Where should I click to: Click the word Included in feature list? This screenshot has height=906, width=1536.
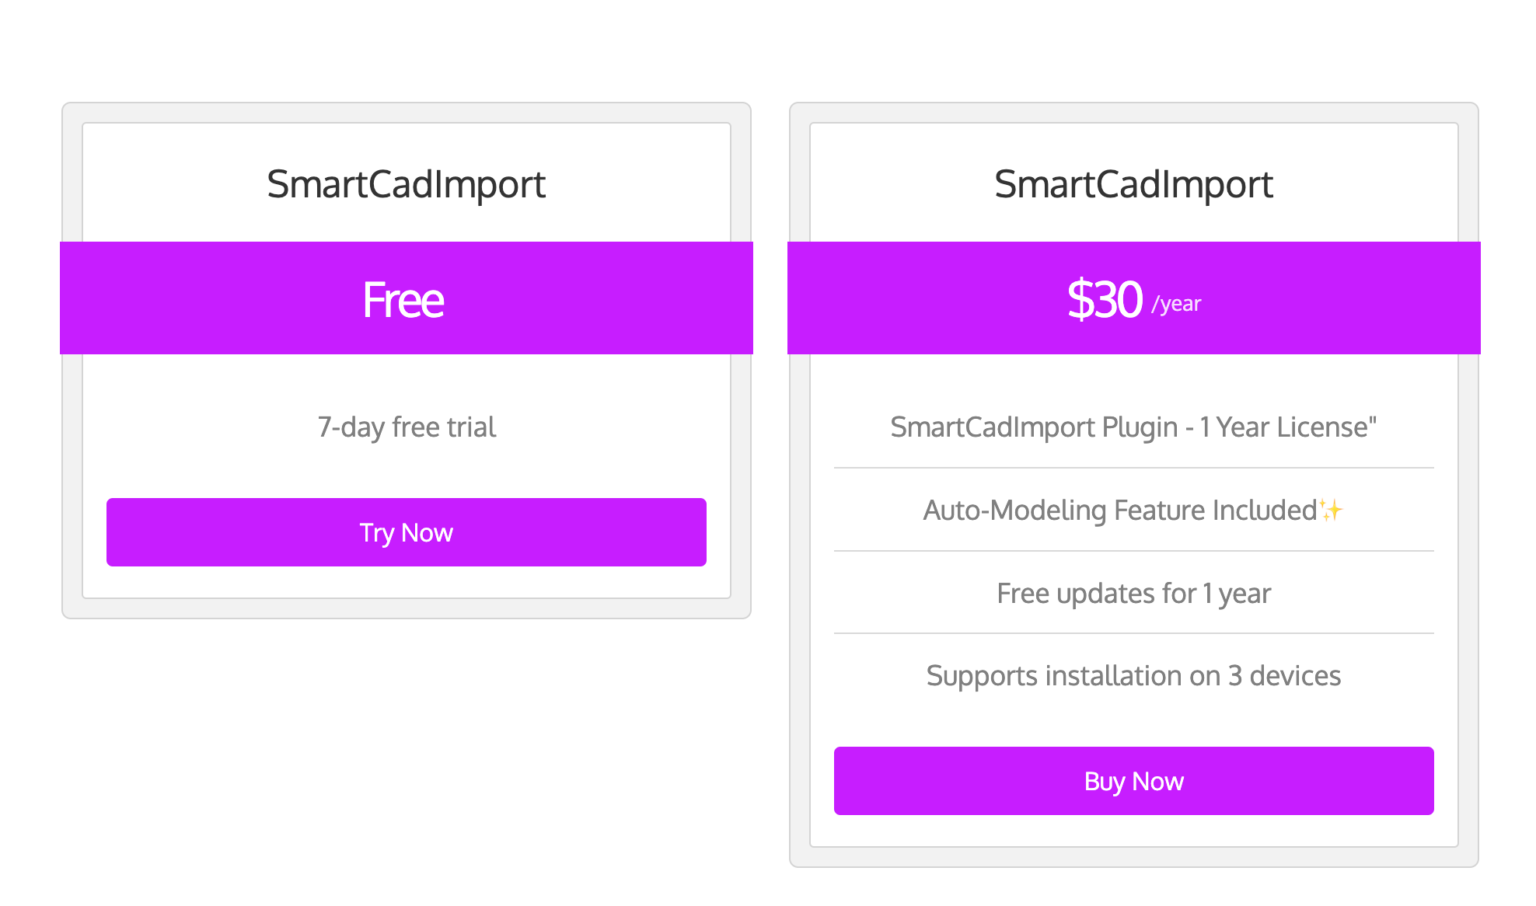coord(1264,510)
